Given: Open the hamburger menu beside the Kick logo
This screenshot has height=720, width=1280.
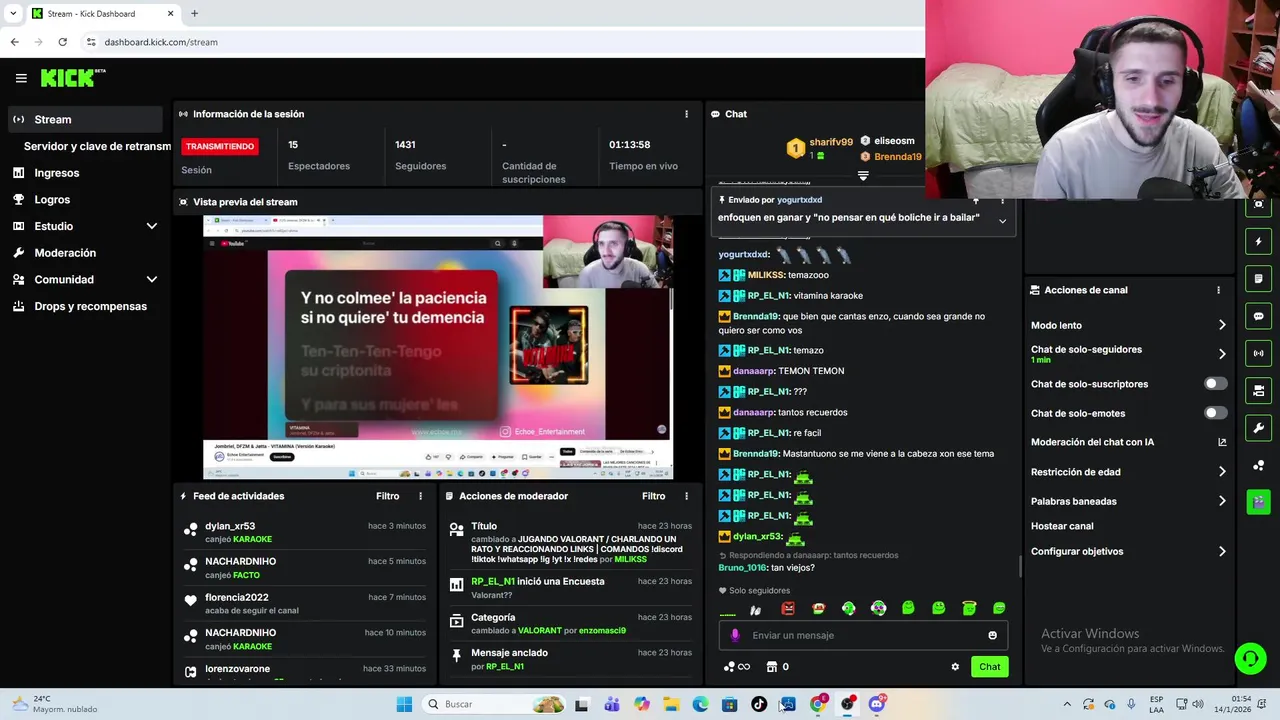Looking at the screenshot, I should point(21,78).
